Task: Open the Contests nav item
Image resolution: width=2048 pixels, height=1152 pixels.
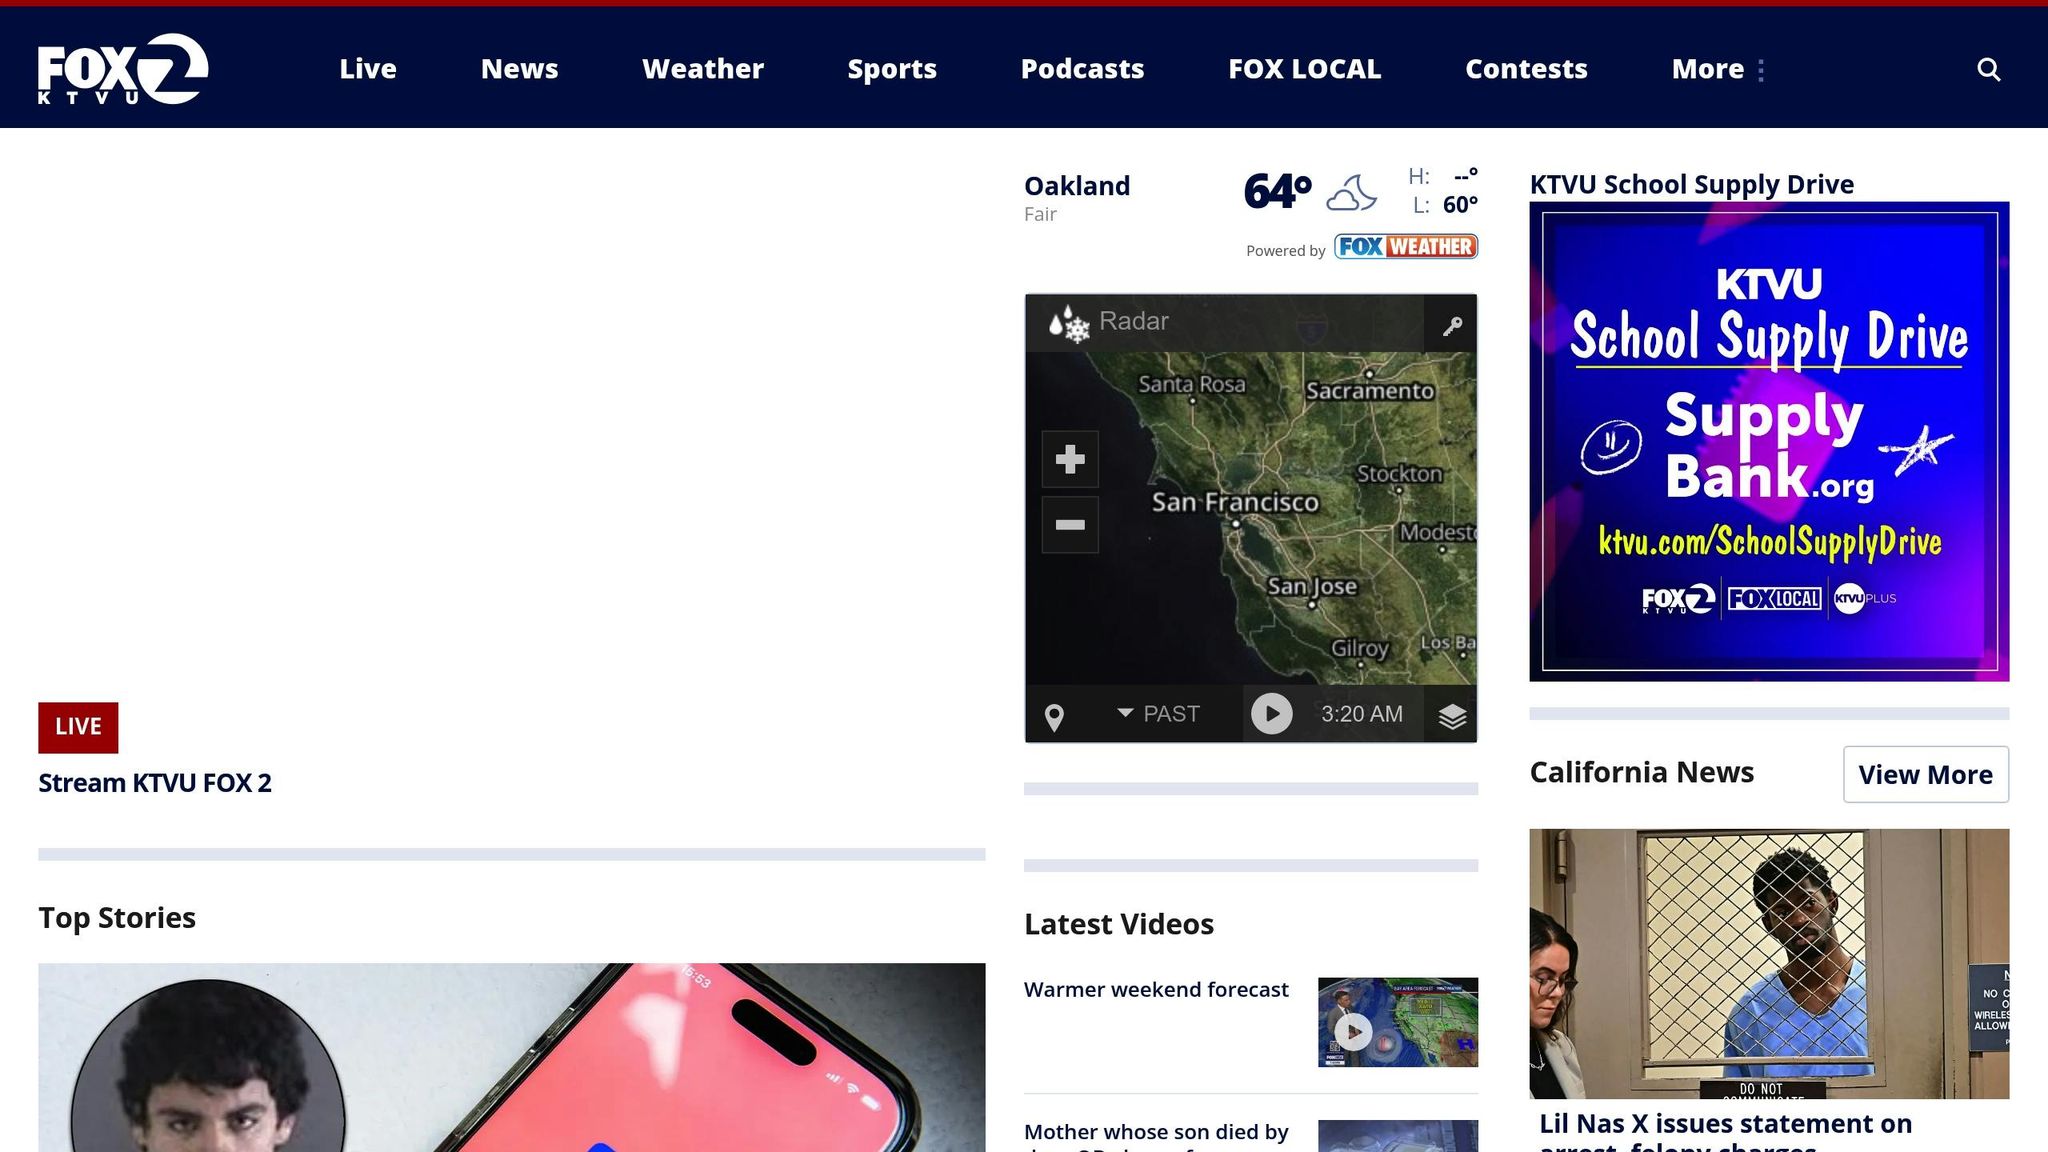Action: coord(1526,69)
